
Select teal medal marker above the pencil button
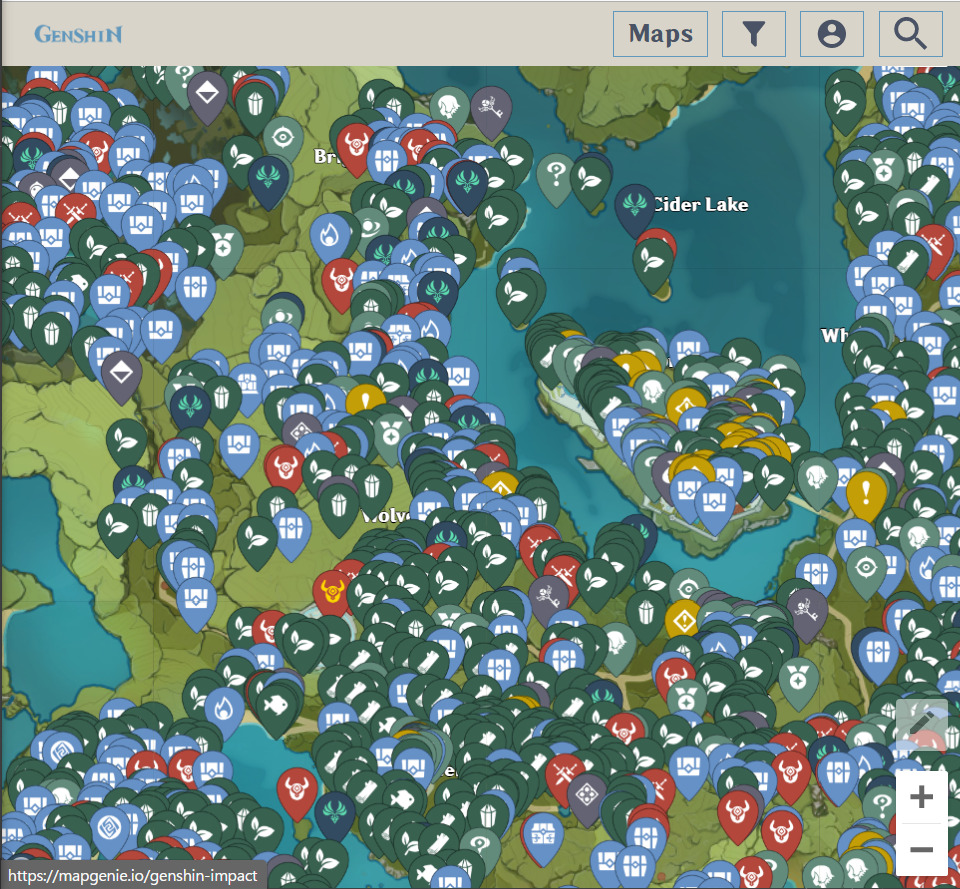click(x=799, y=682)
